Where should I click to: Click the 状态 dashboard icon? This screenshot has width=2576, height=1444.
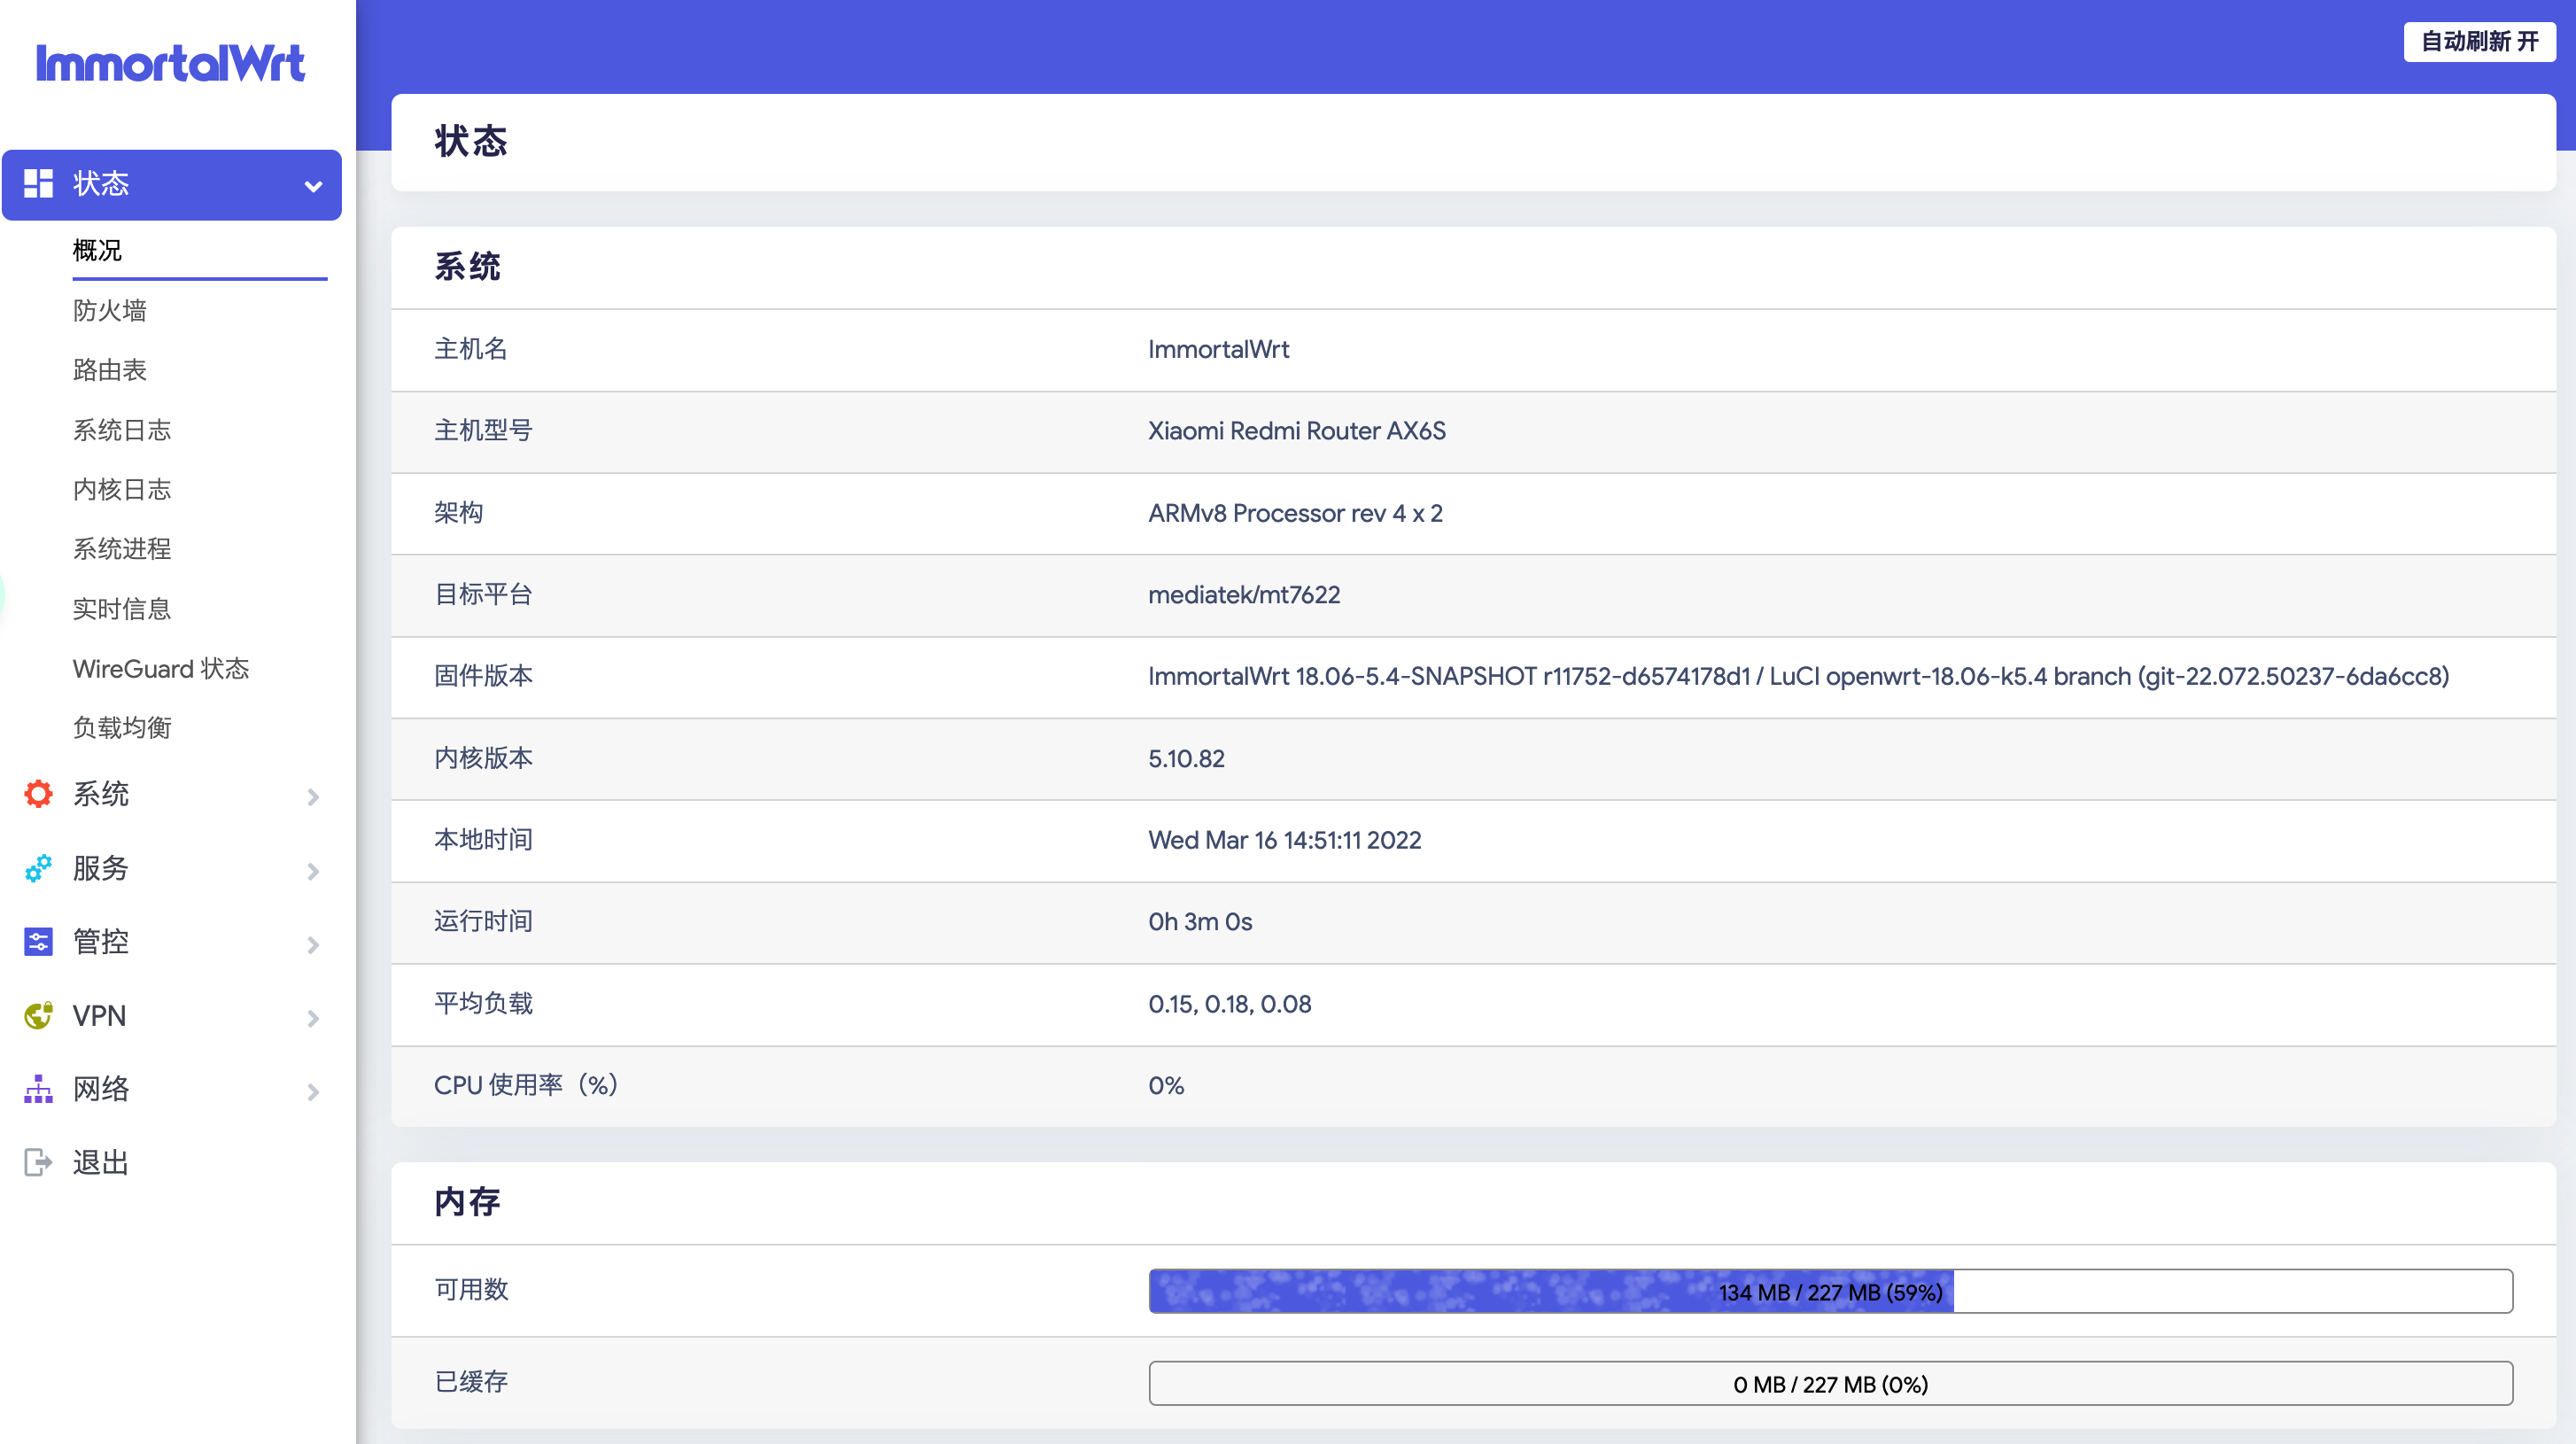pos(38,184)
